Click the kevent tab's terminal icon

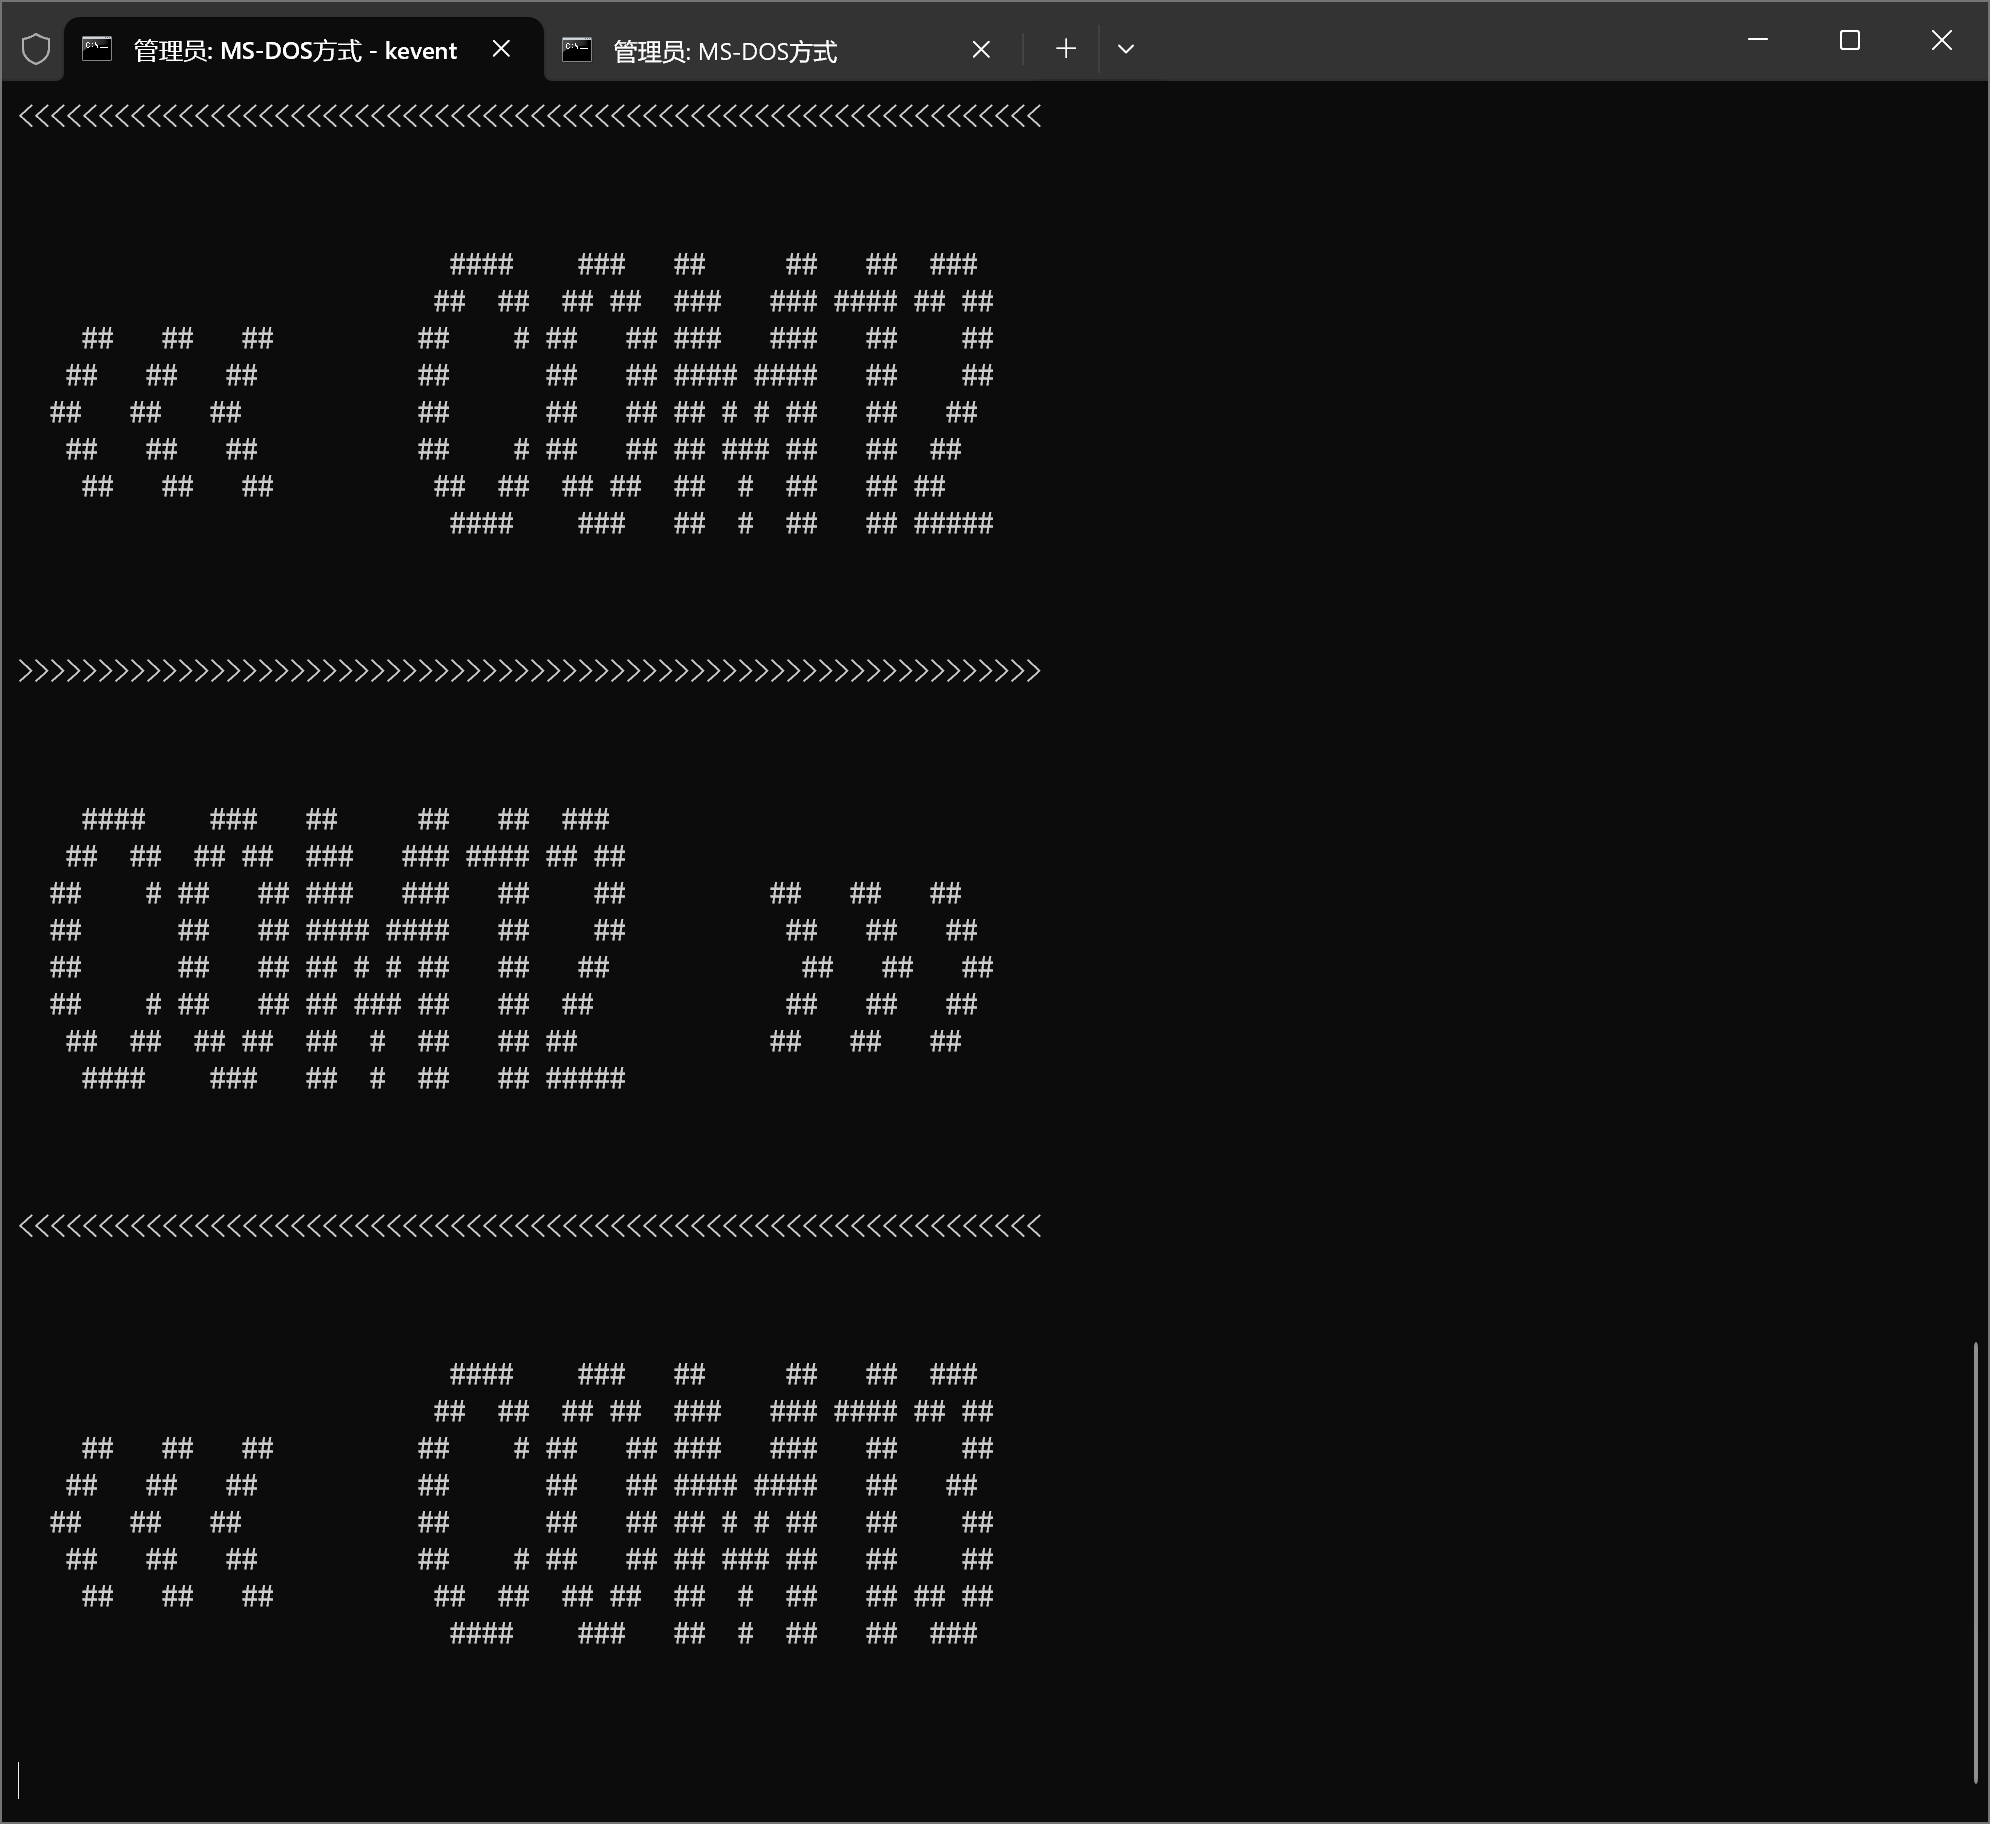(97, 49)
